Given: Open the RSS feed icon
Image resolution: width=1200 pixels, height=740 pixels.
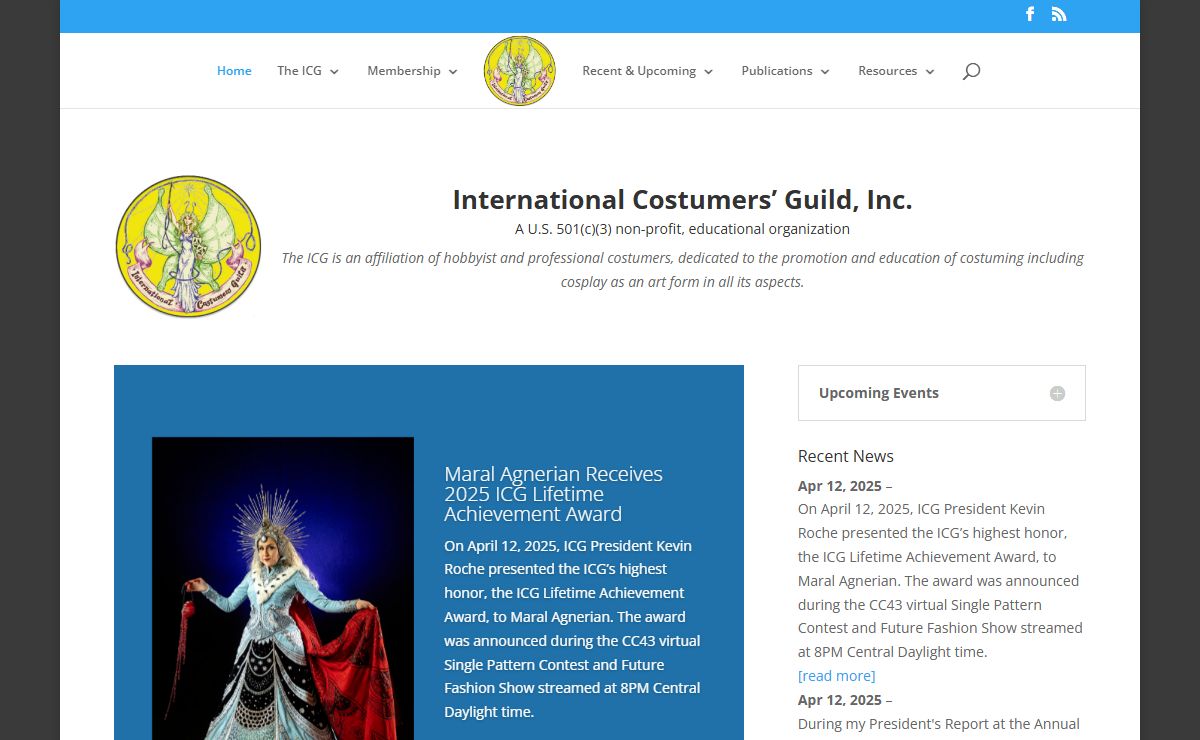Looking at the screenshot, I should pos(1059,14).
